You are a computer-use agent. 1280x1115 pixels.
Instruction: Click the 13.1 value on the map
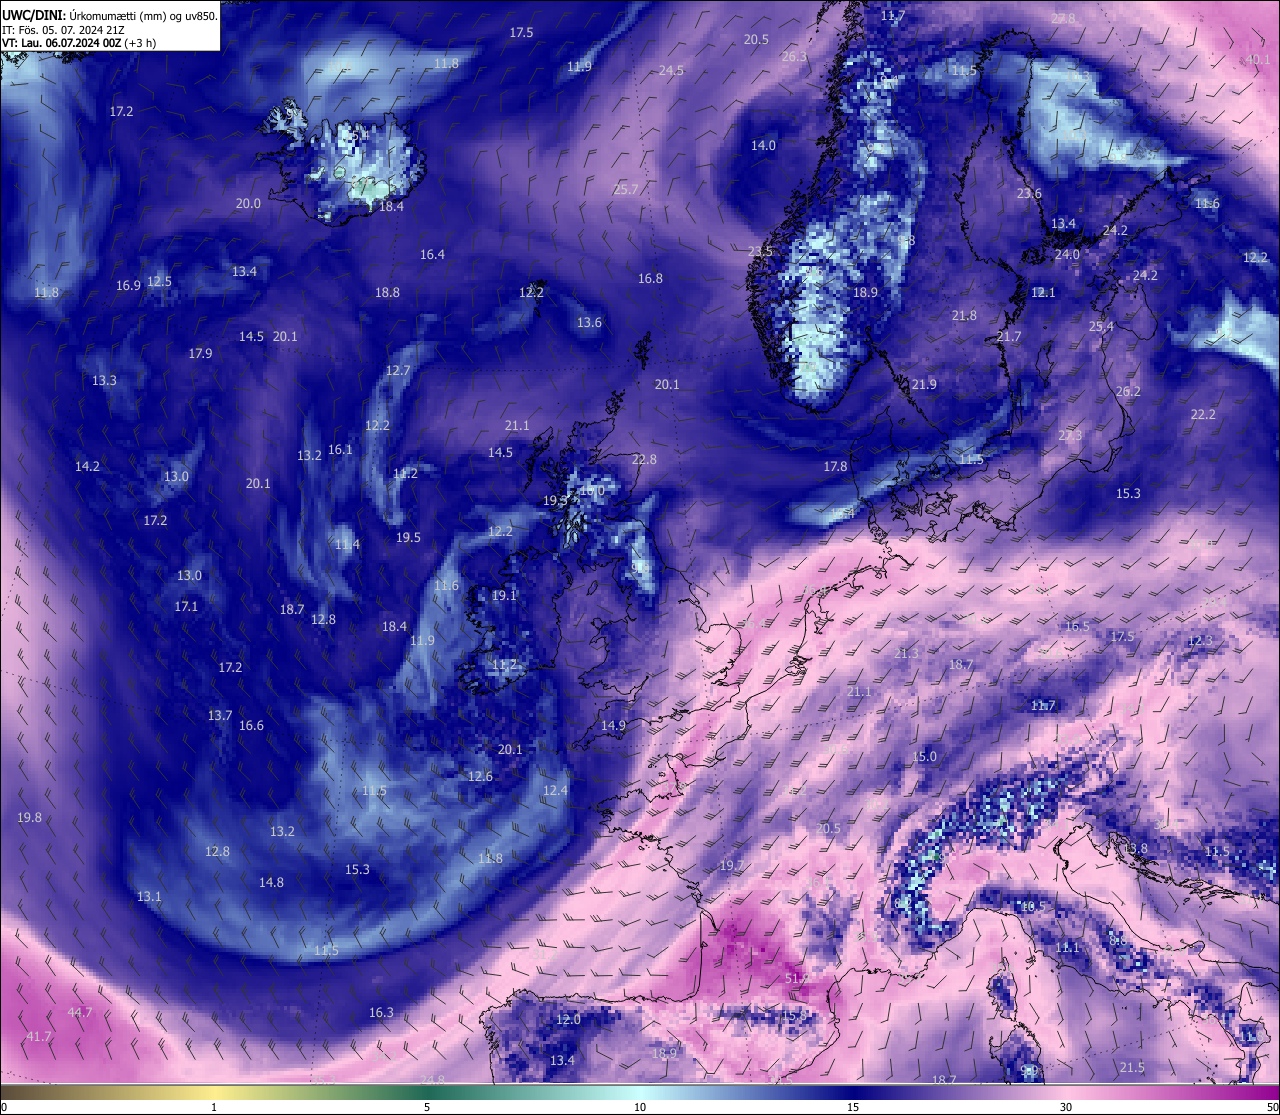click(x=149, y=897)
